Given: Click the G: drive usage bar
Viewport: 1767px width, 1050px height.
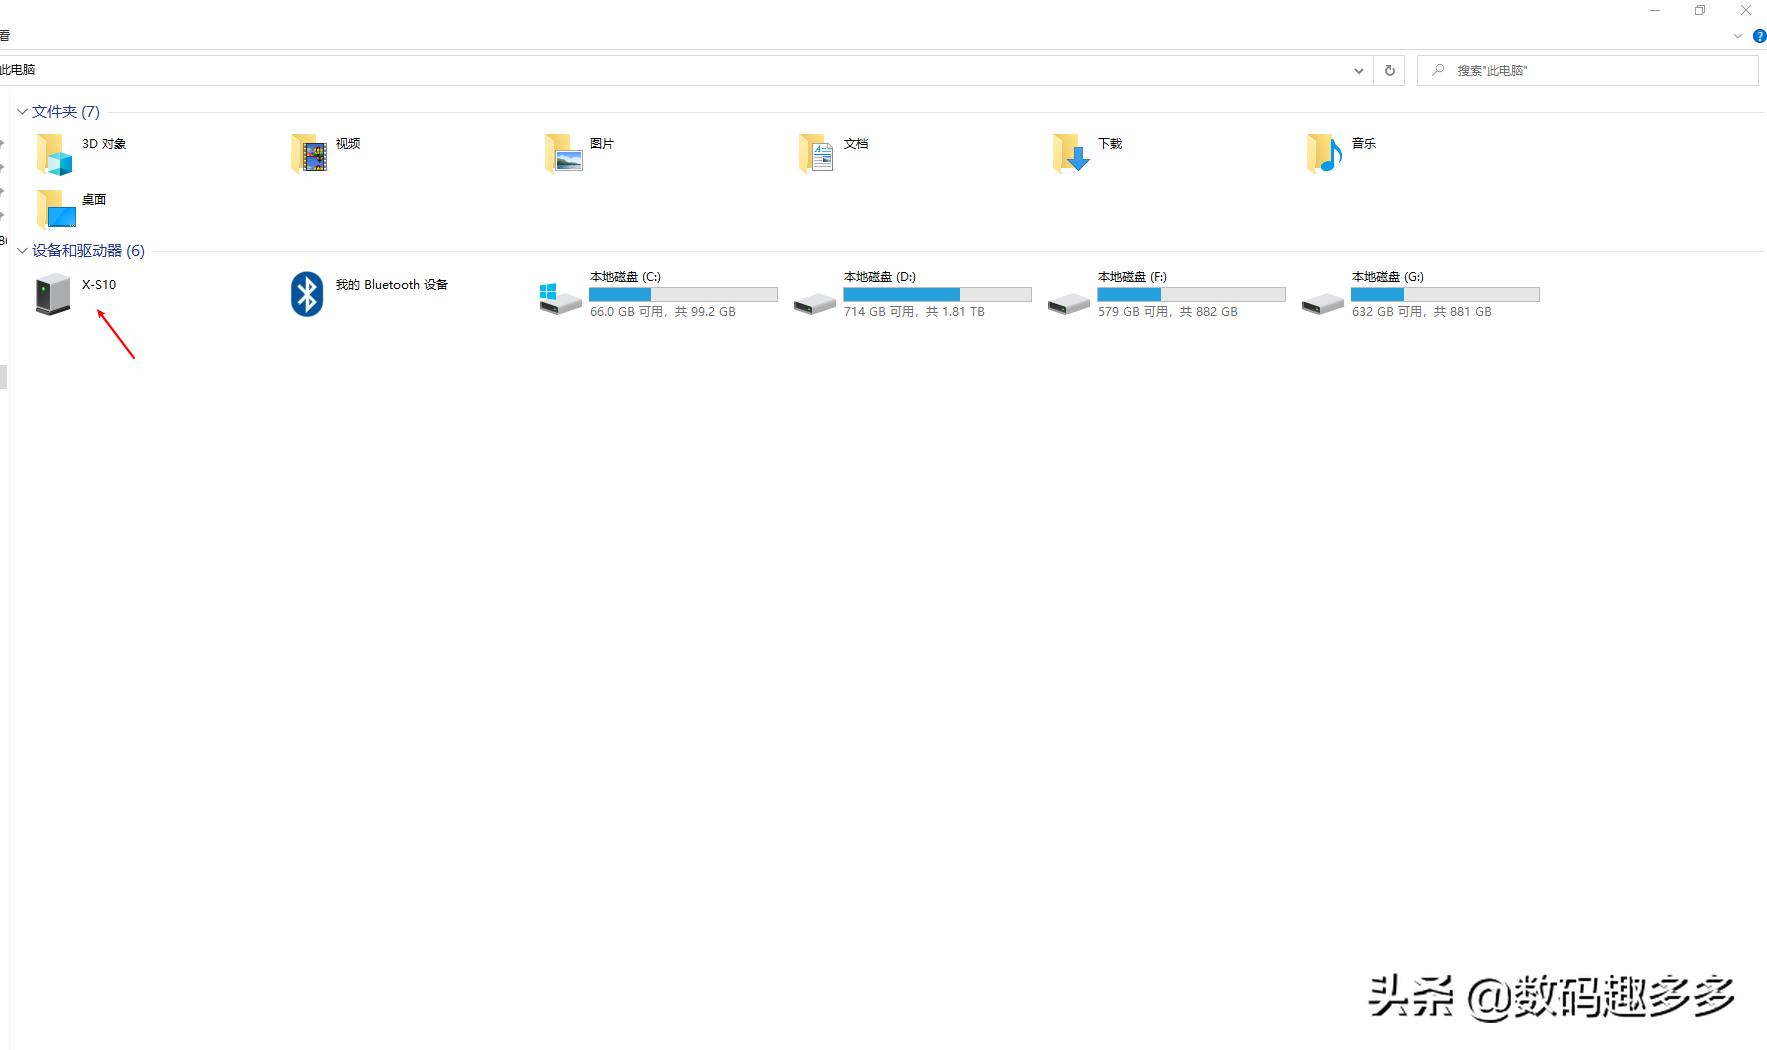Looking at the screenshot, I should pos(1445,295).
